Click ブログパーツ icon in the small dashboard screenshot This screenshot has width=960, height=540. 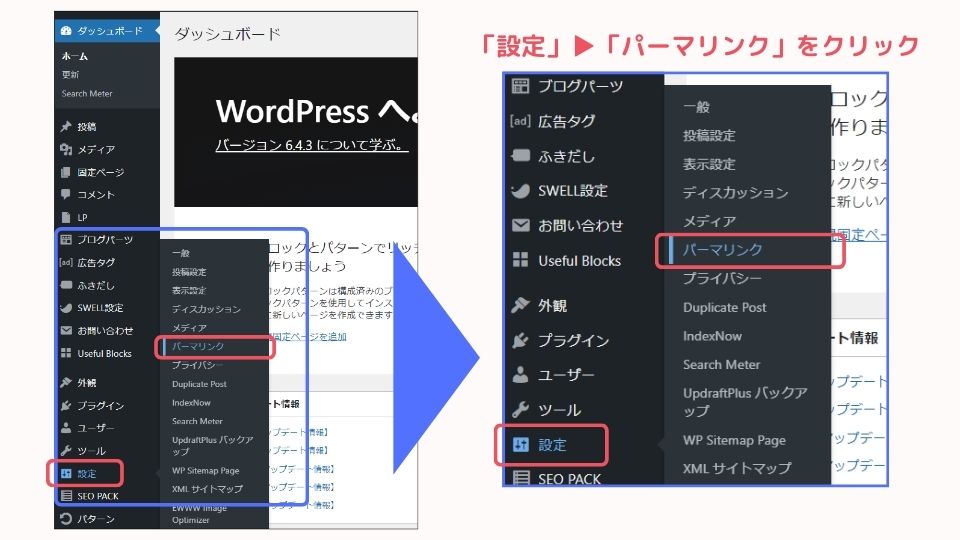click(x=66, y=239)
